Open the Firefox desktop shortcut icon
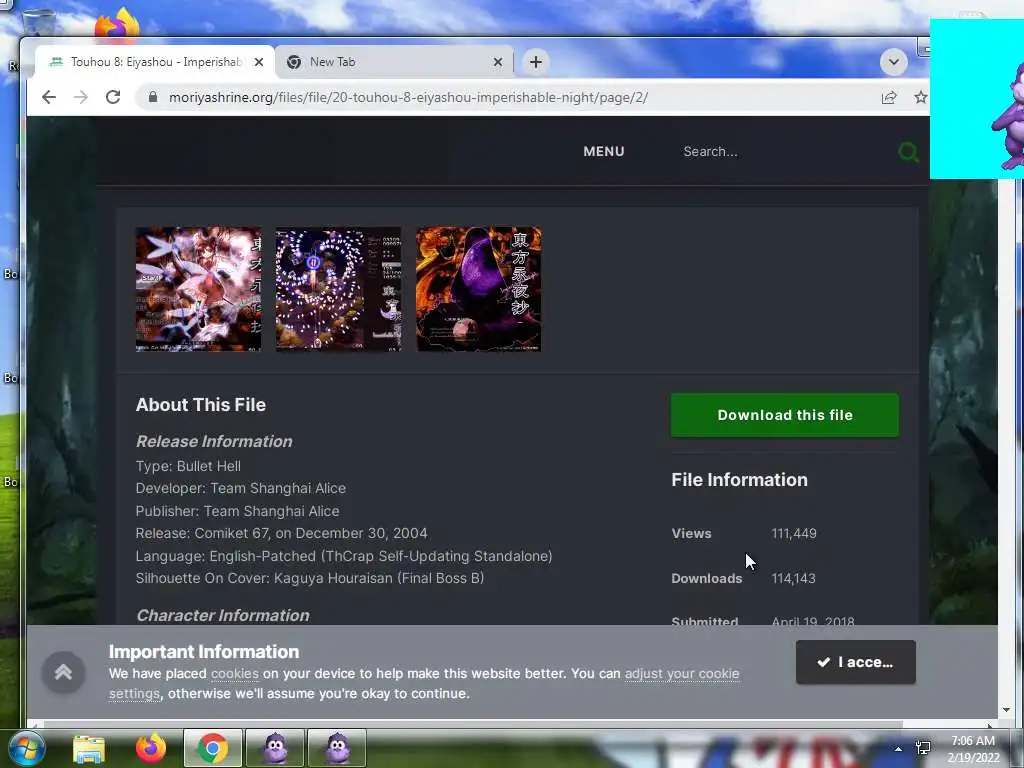Screen dimensions: 1024x768 118,26
